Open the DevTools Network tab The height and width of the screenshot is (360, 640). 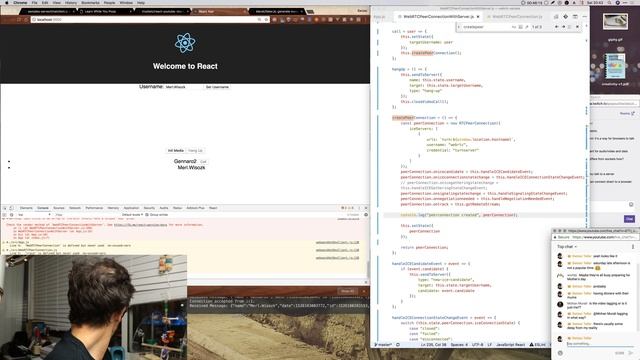tap(75, 208)
